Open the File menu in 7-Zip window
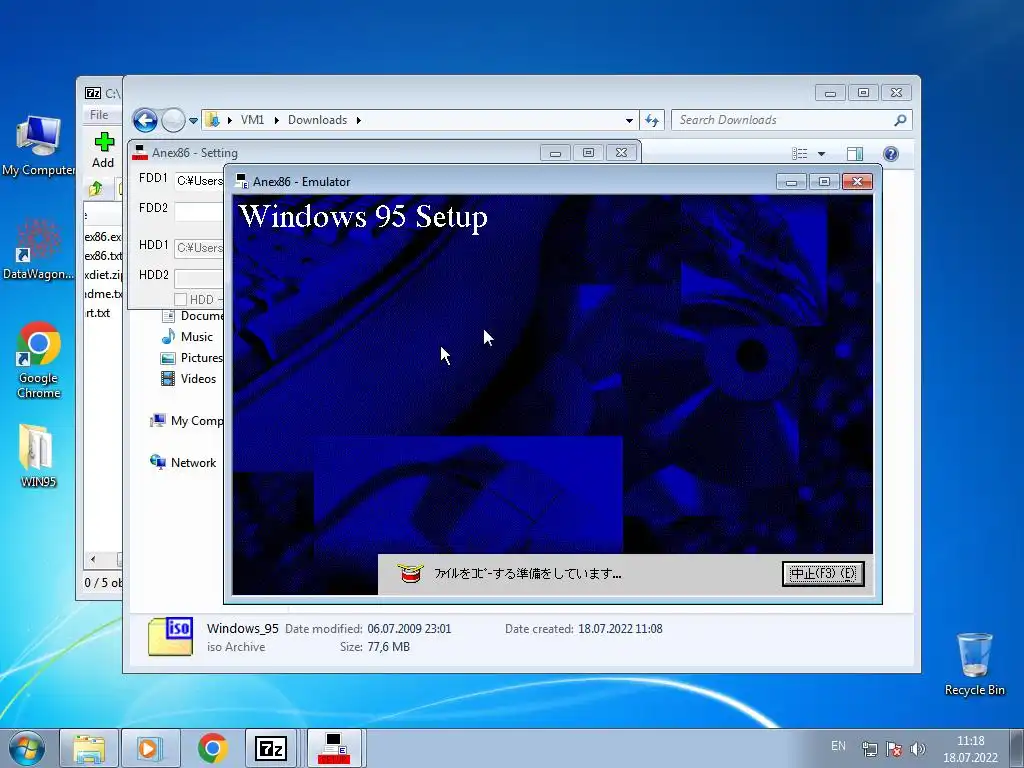Viewport: 1024px width, 768px height. coord(99,115)
